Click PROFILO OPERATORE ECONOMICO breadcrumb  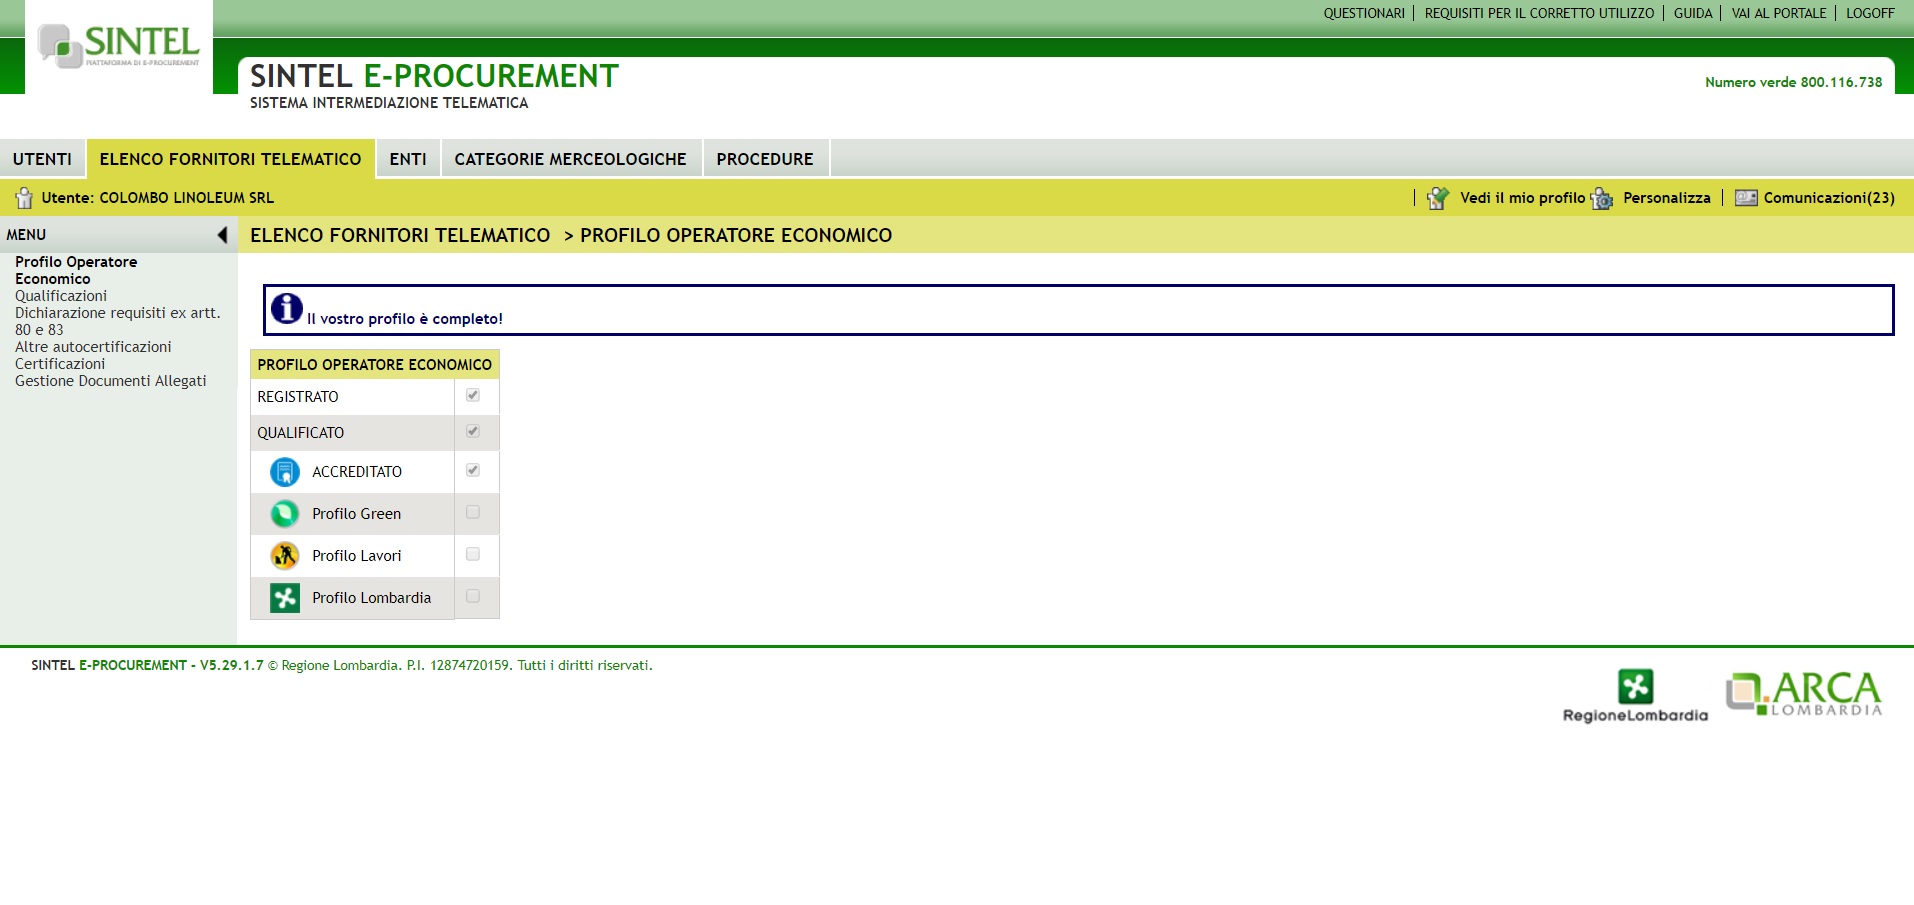click(x=736, y=235)
